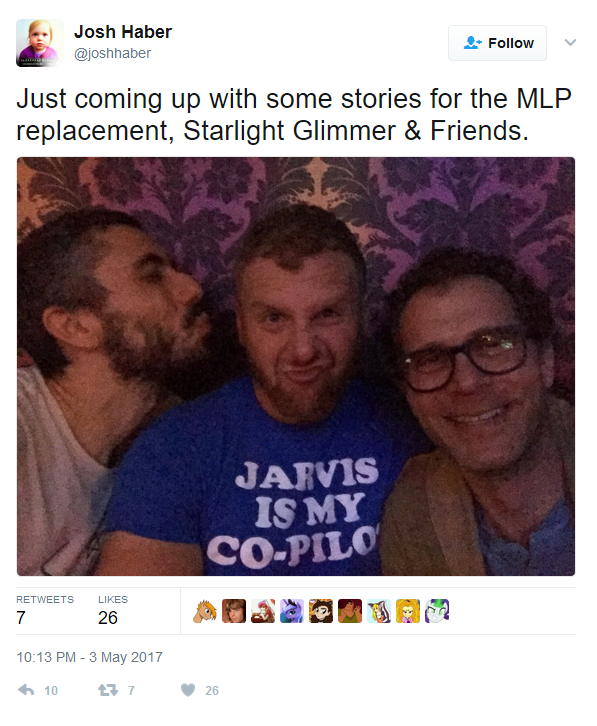Enlarge the attached tweet photo
Image resolution: width=597 pixels, height=726 pixels.
[296, 366]
